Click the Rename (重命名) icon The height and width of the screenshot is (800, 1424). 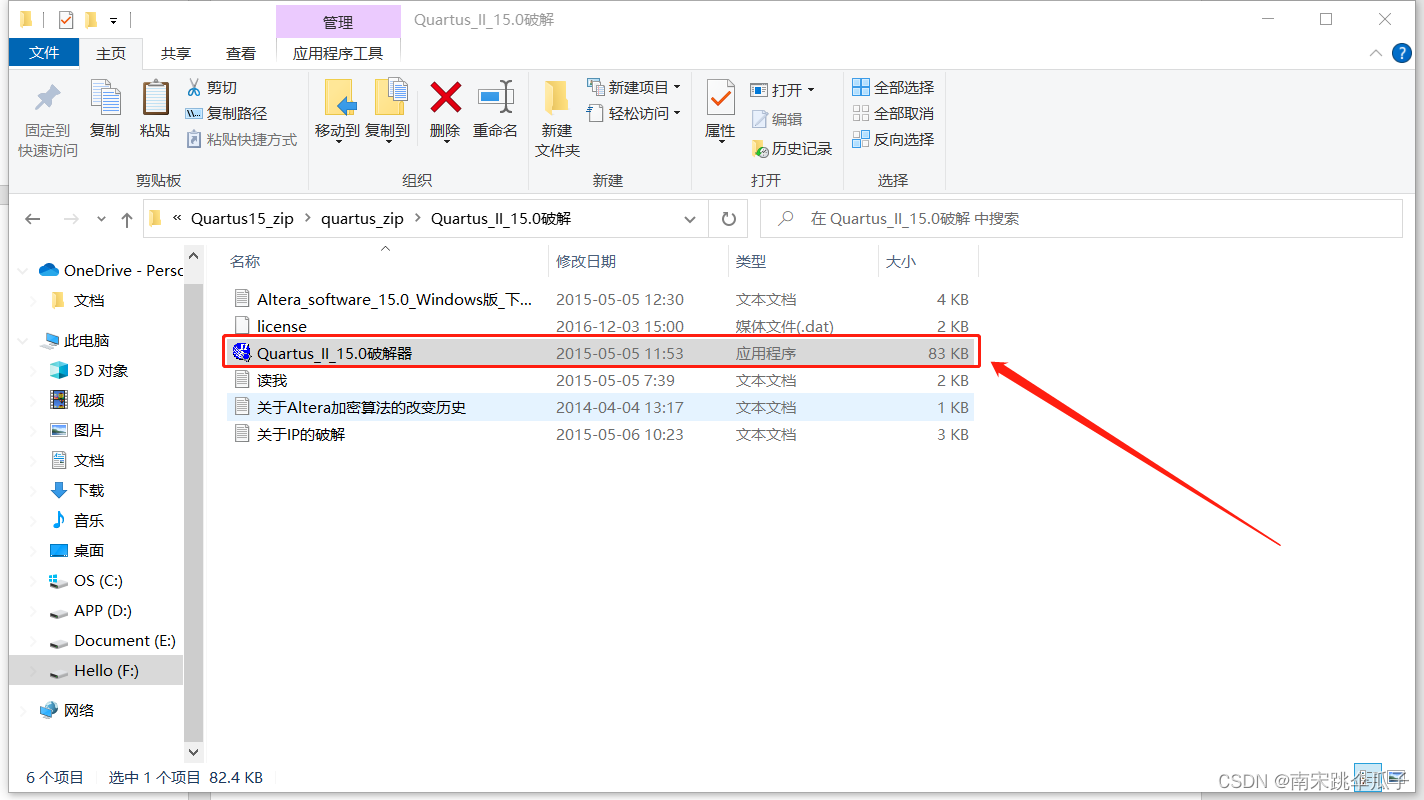tap(496, 97)
